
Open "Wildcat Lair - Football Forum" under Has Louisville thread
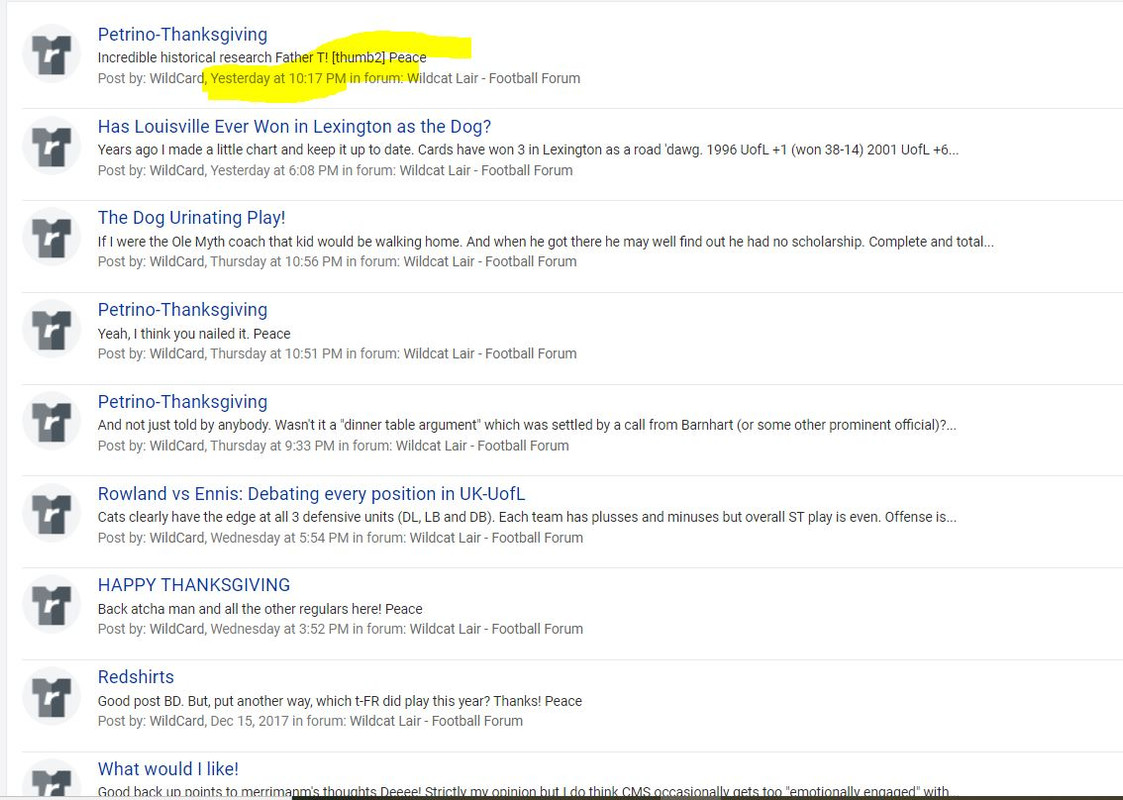point(486,170)
